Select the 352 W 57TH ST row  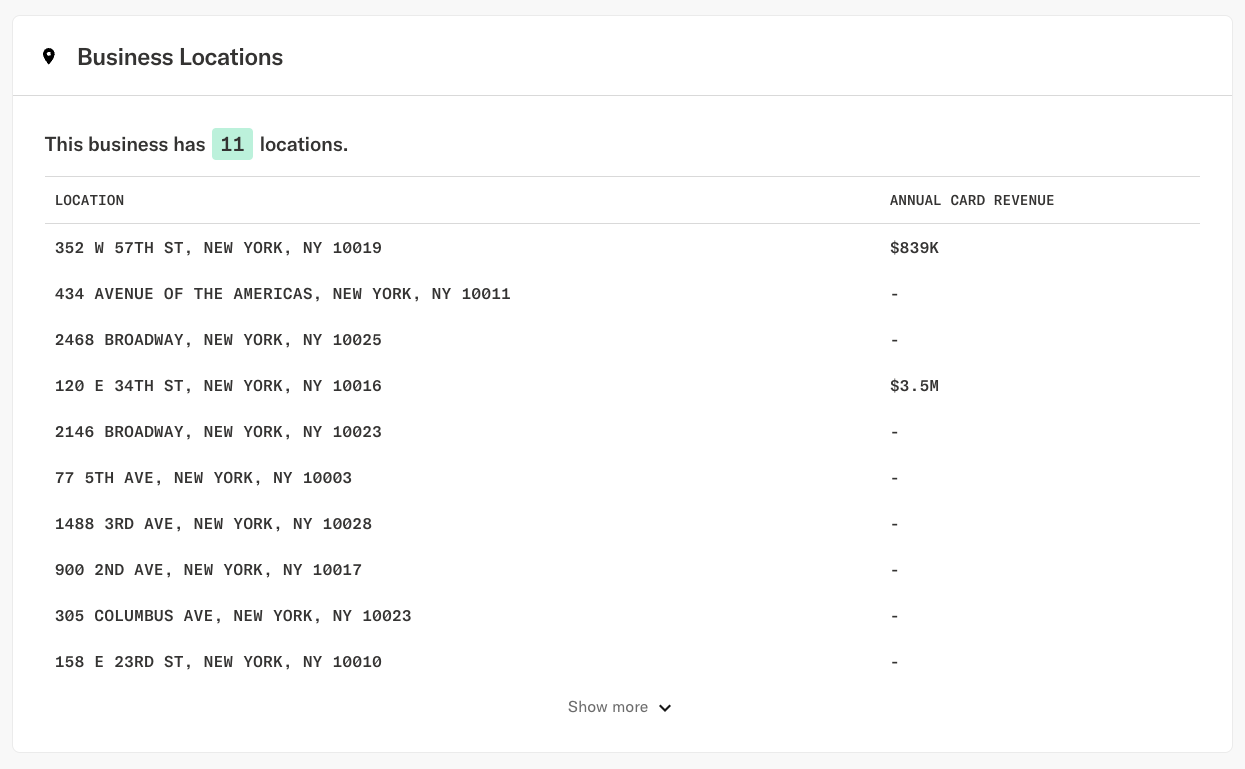click(x=218, y=248)
